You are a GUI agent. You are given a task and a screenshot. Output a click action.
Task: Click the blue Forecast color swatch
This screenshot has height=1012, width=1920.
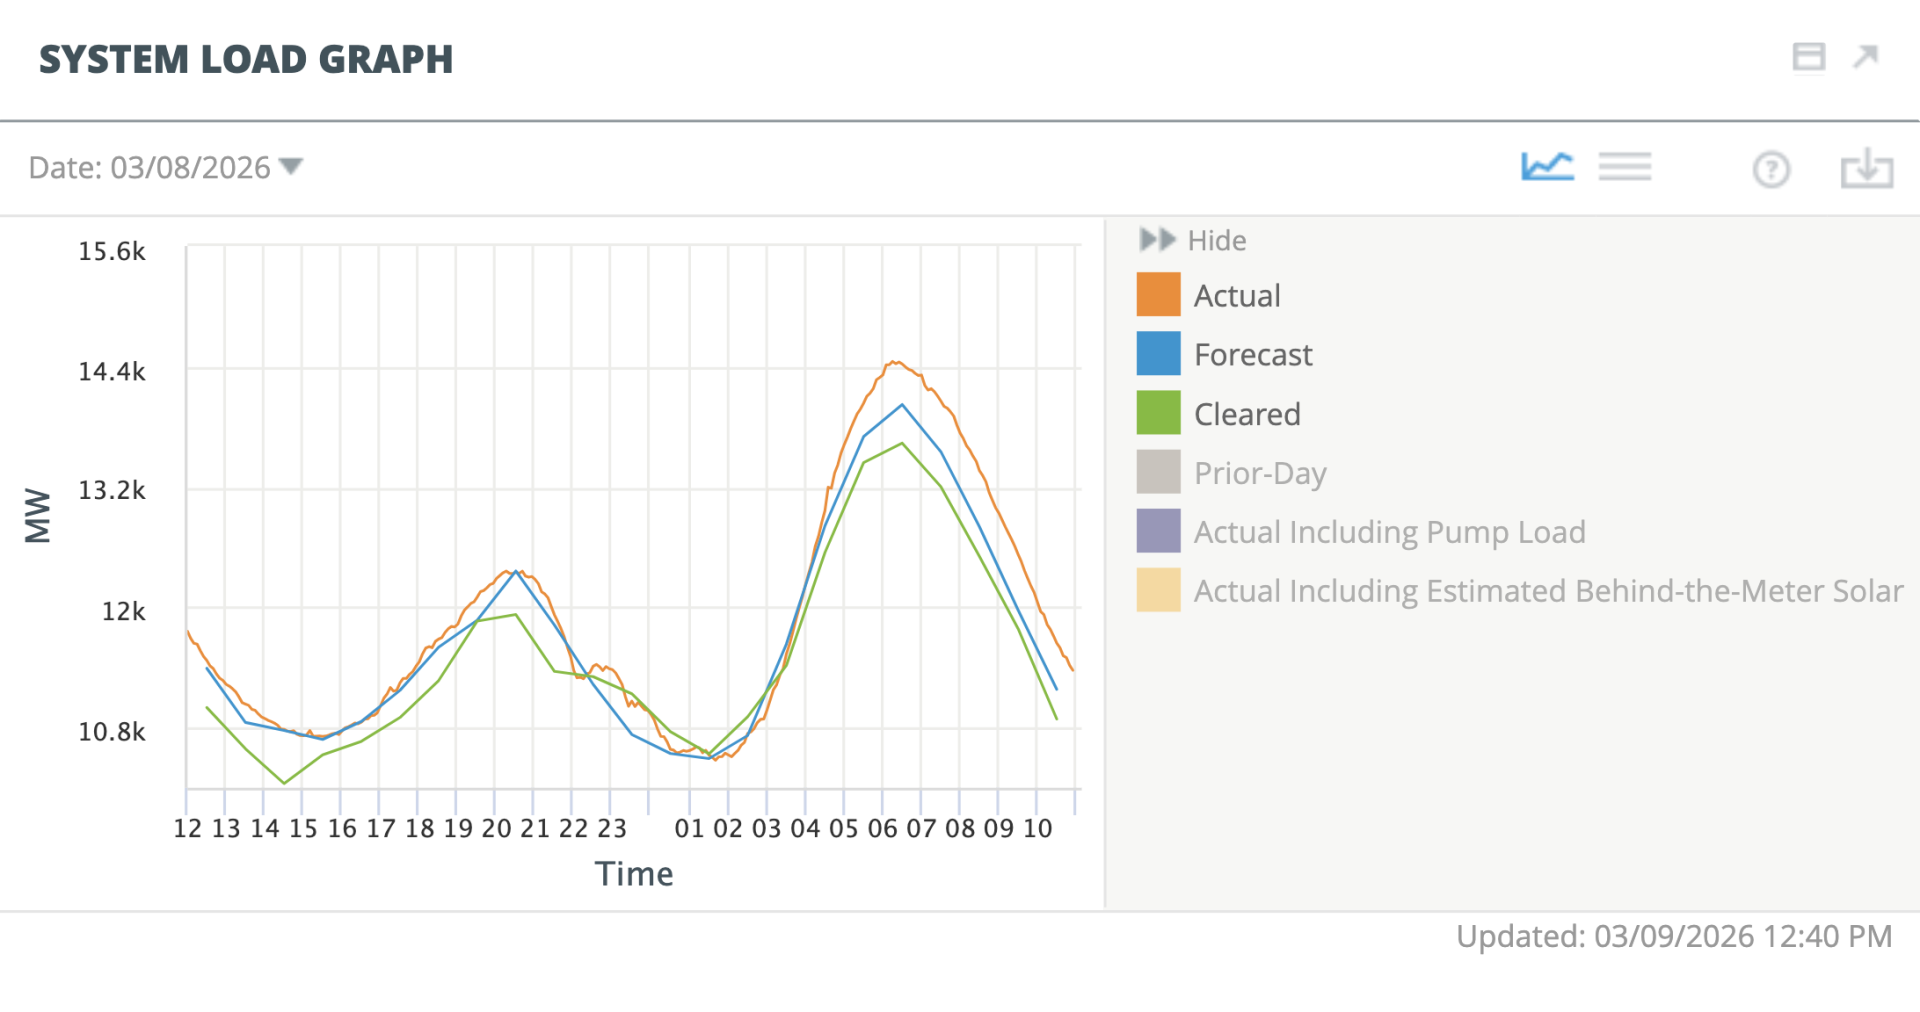tap(1158, 354)
